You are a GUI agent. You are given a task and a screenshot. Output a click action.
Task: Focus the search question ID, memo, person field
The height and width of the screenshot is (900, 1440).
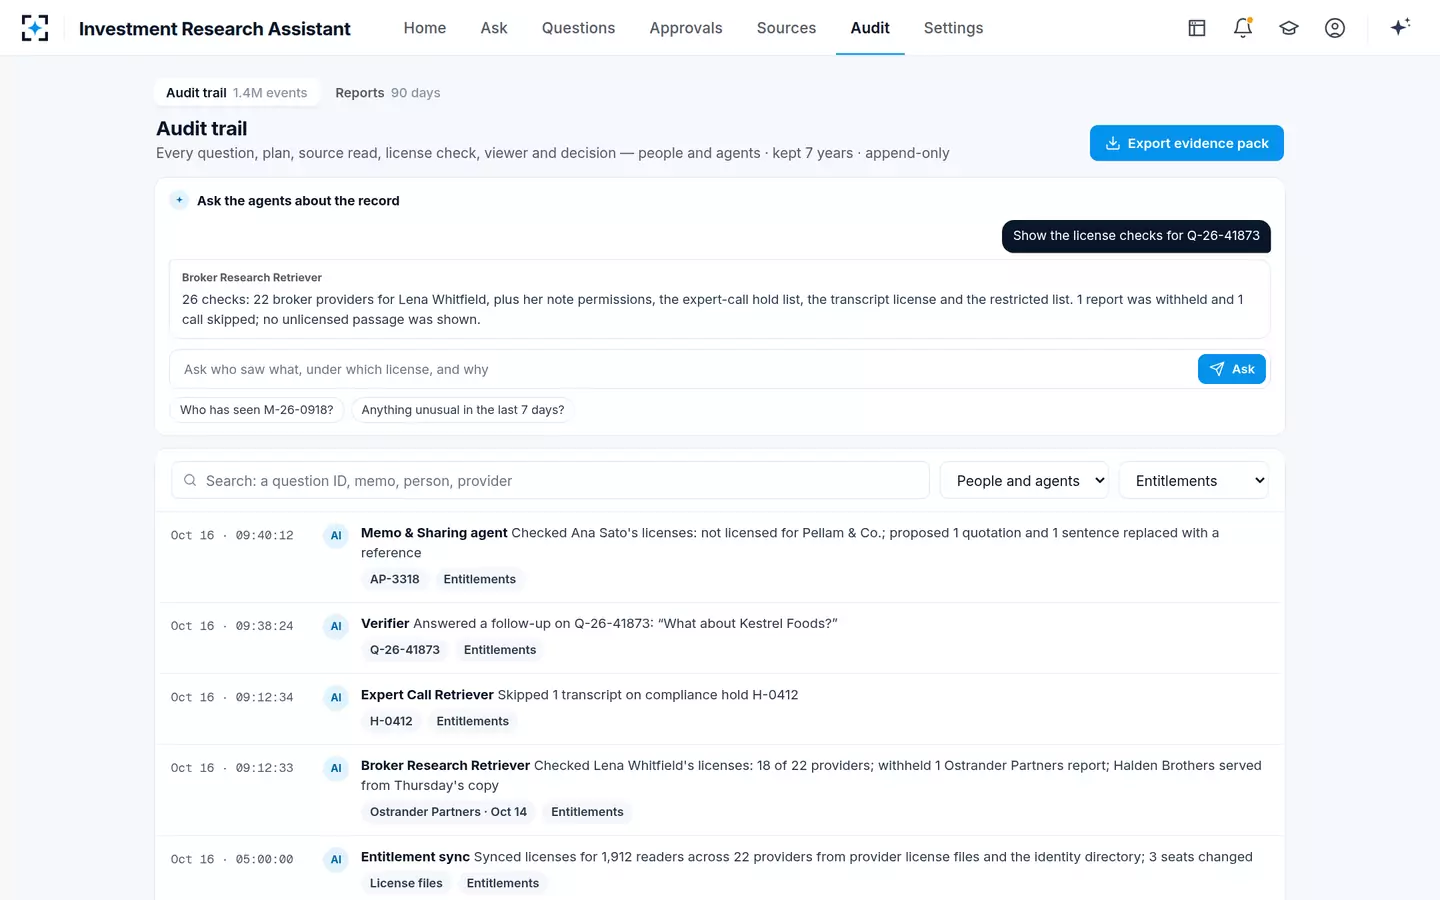[551, 480]
